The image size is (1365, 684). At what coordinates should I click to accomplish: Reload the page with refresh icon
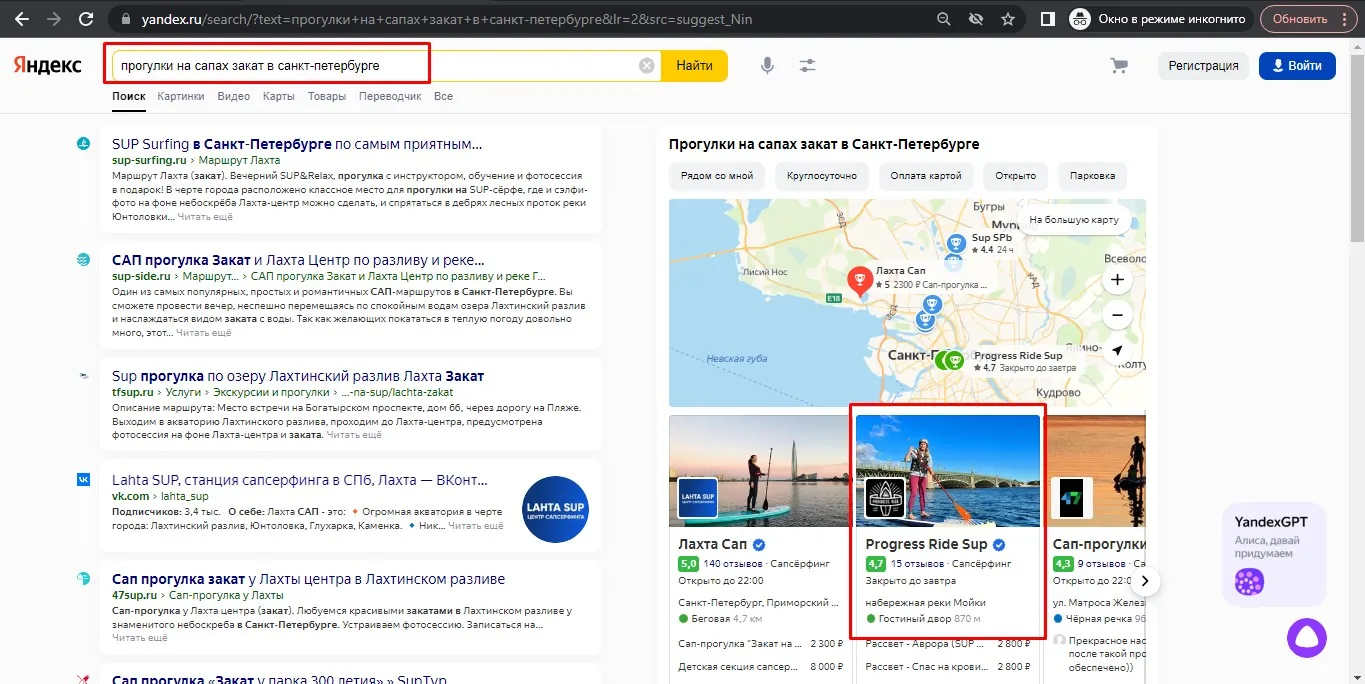coord(86,19)
